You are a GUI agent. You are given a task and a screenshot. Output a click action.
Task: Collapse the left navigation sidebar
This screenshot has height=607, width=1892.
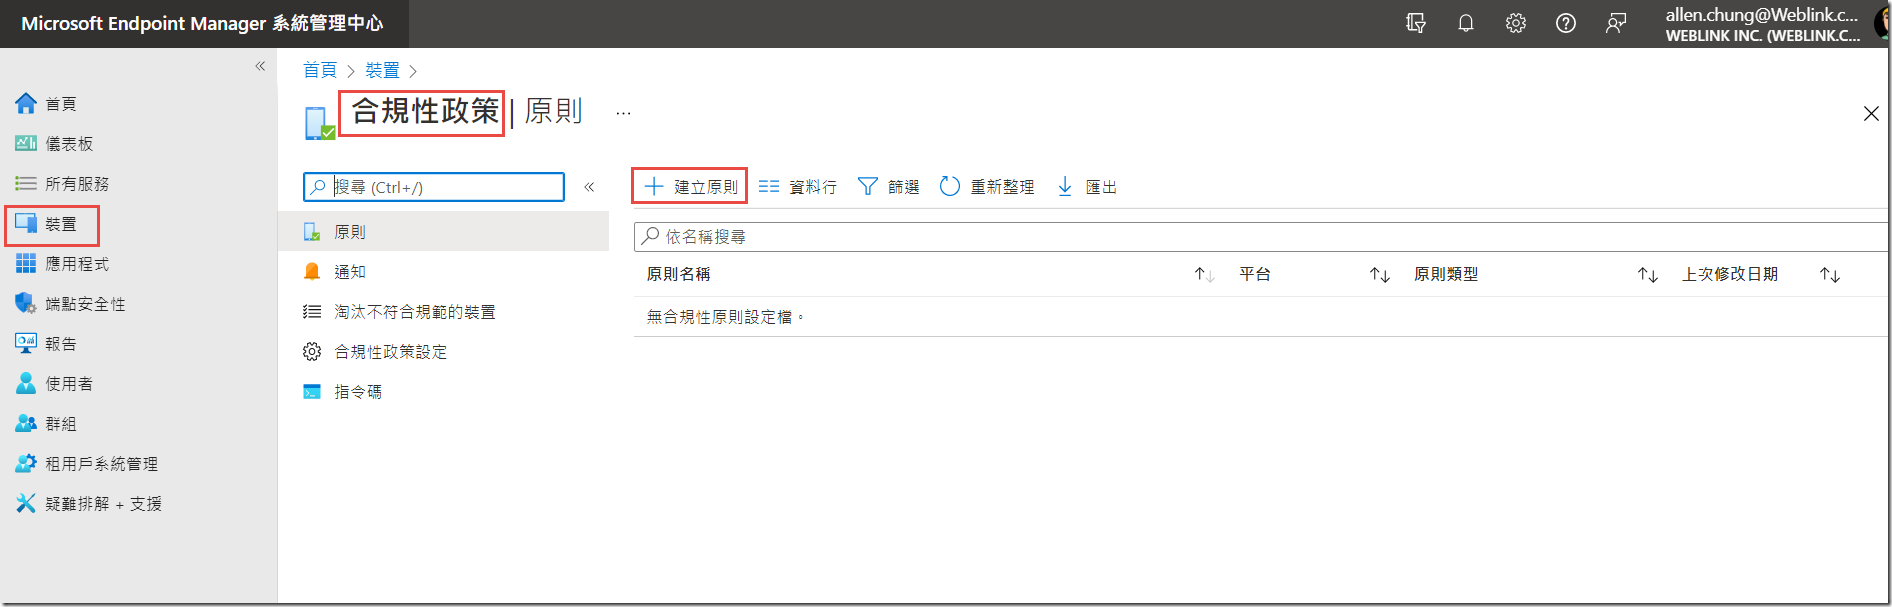pos(260,66)
